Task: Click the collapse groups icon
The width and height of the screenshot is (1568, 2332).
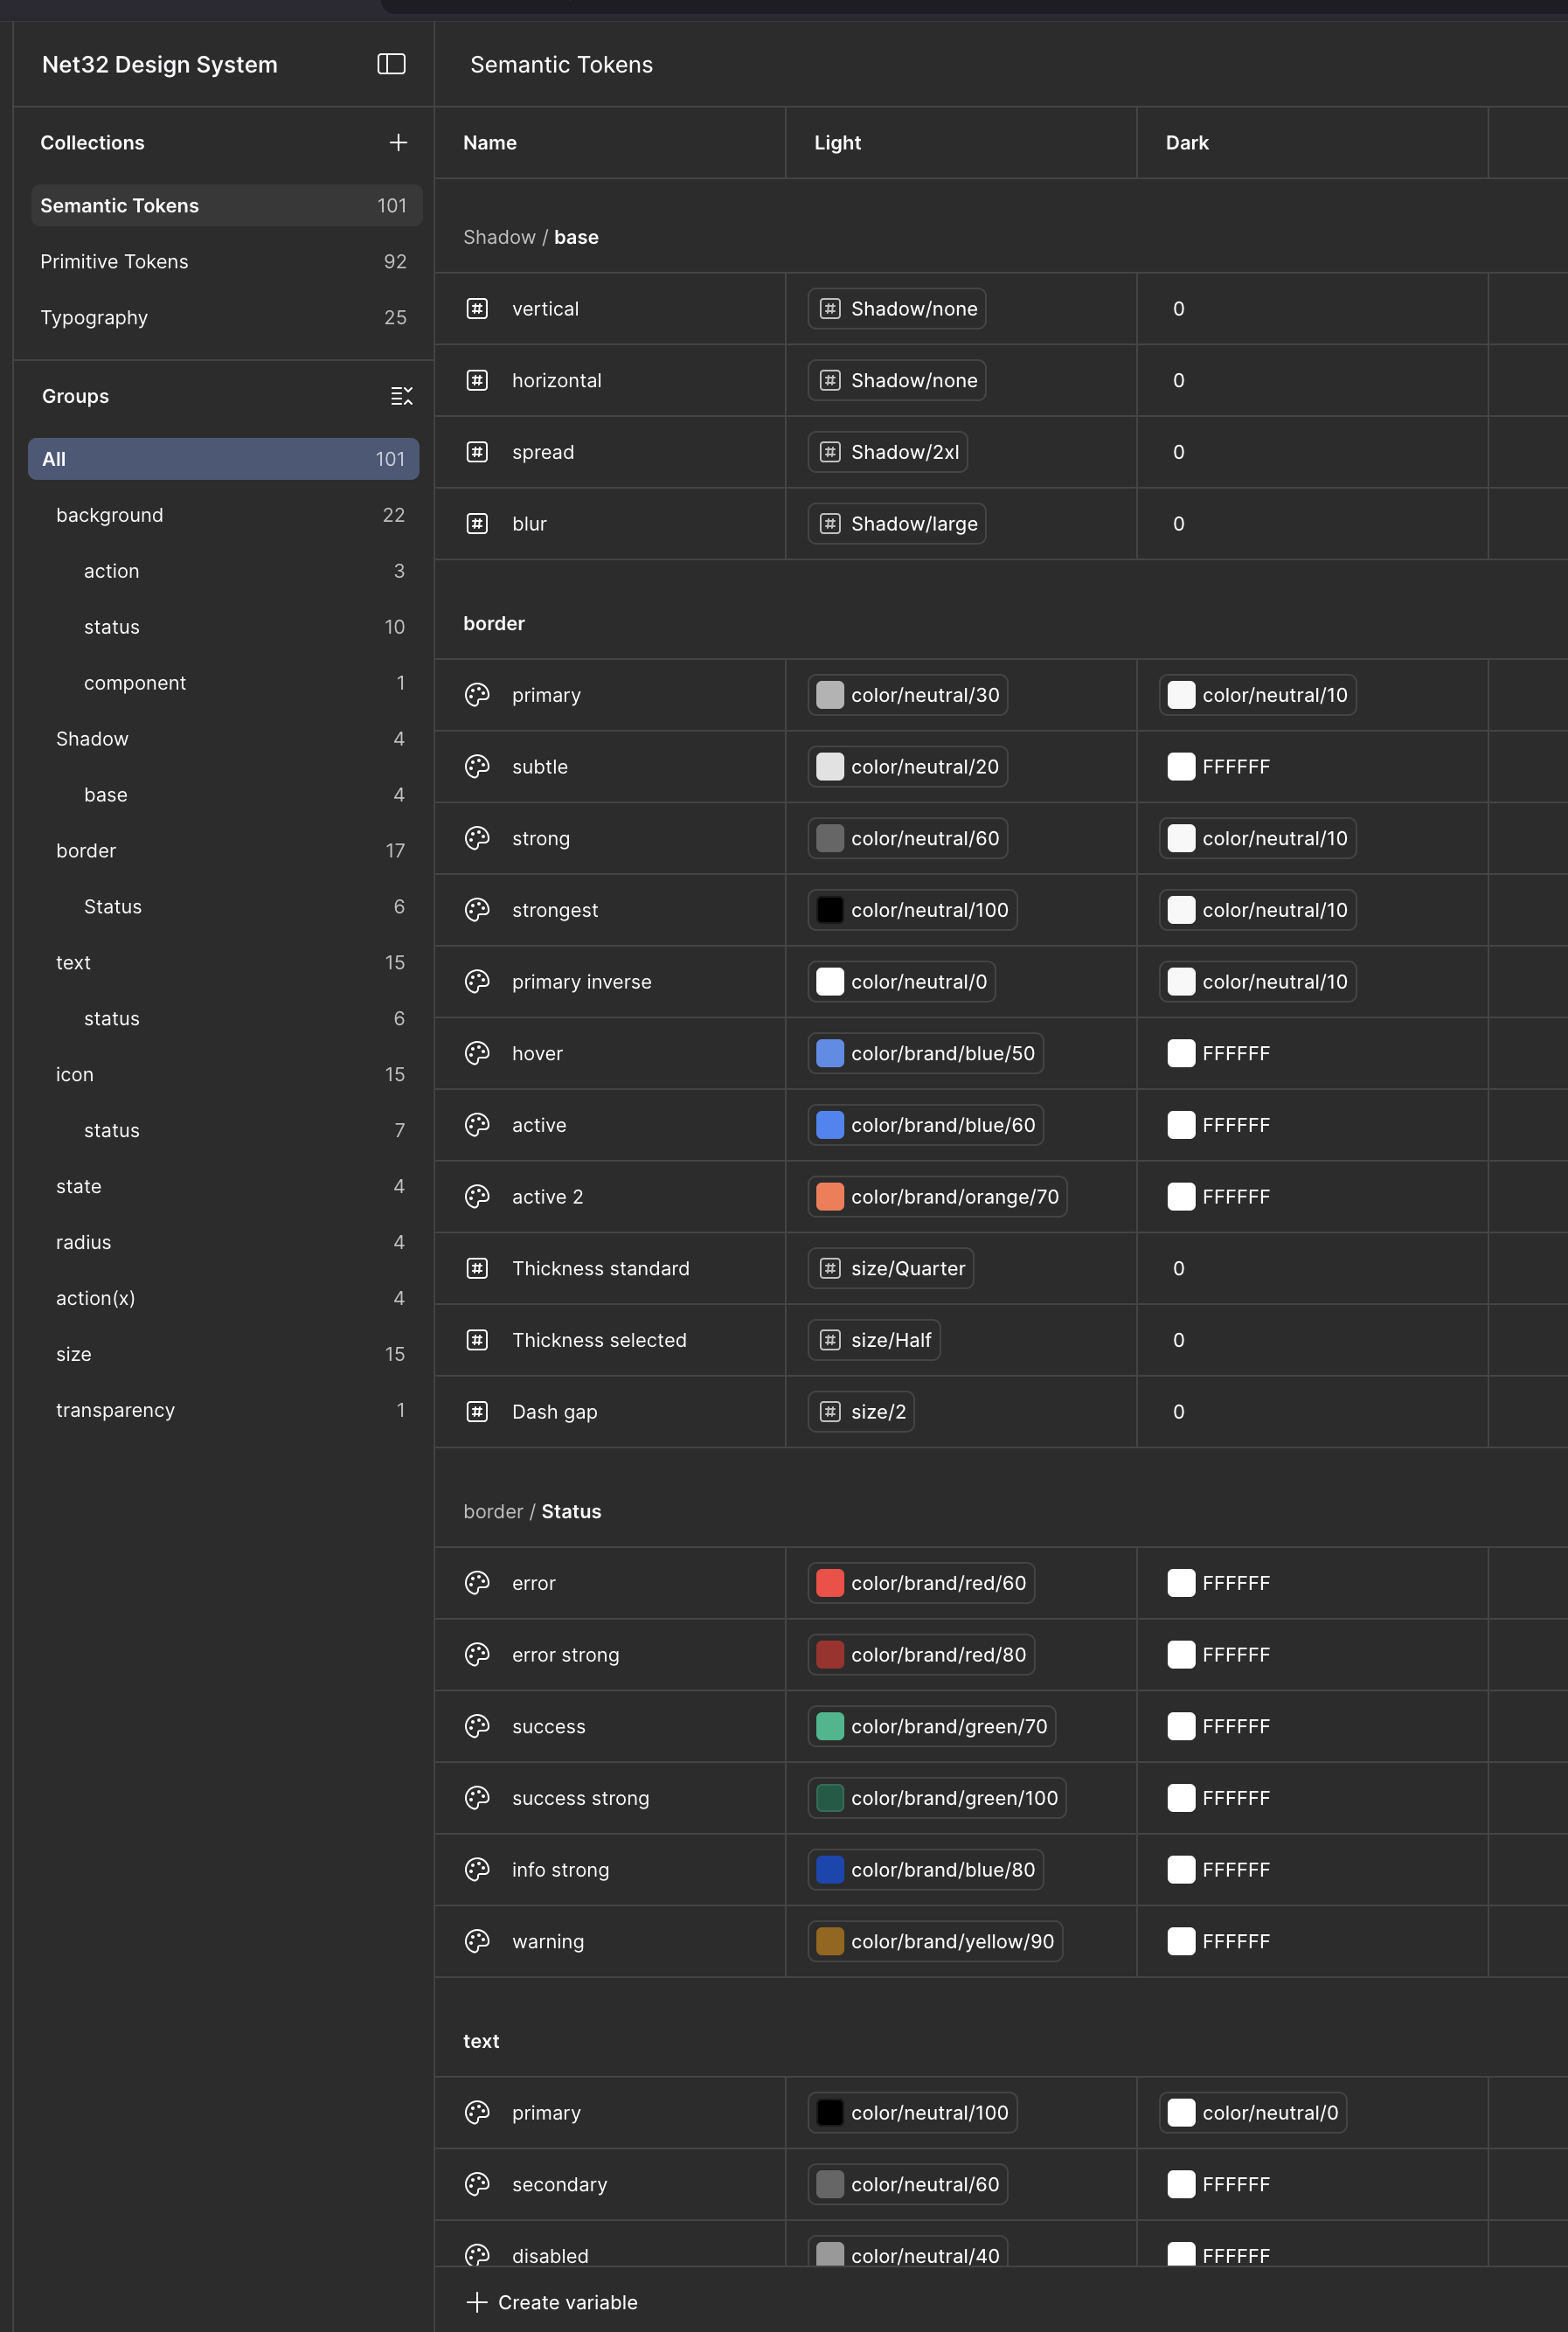Action: pyautogui.click(x=401, y=396)
